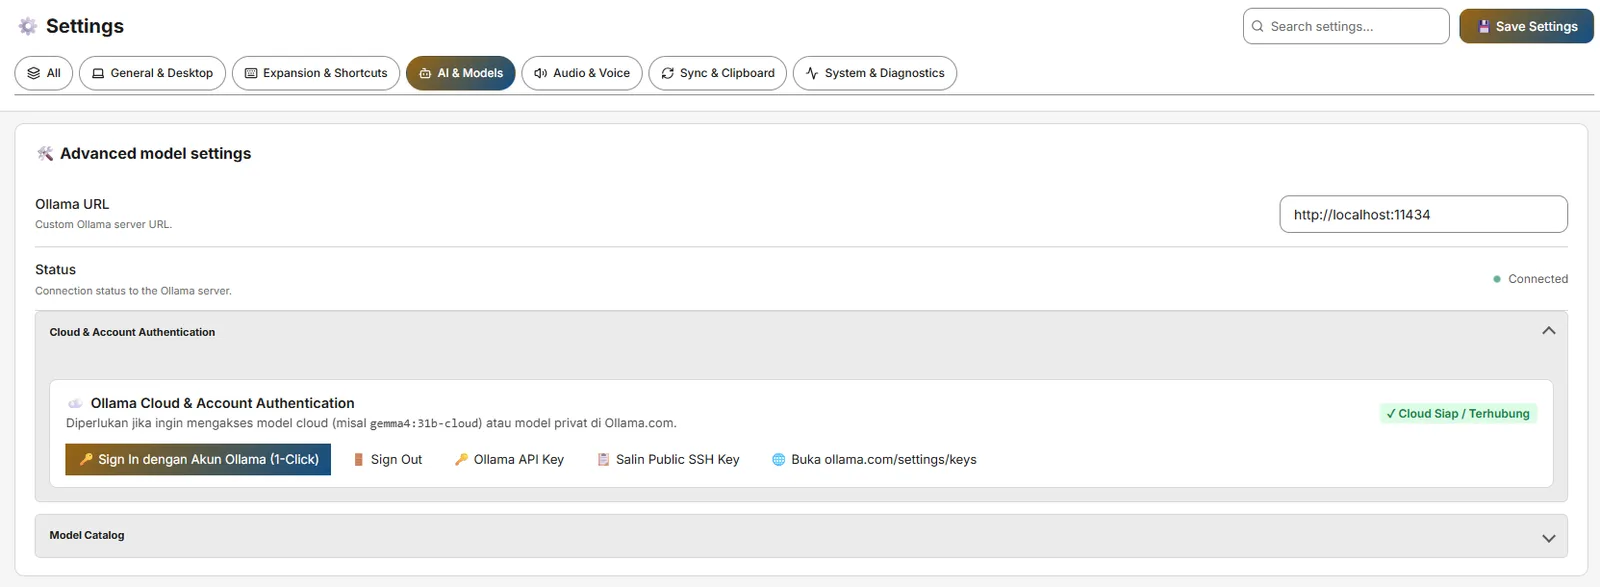Click Salin Public SSH Key
Screen dimensions: 1600x587
(x=668, y=459)
